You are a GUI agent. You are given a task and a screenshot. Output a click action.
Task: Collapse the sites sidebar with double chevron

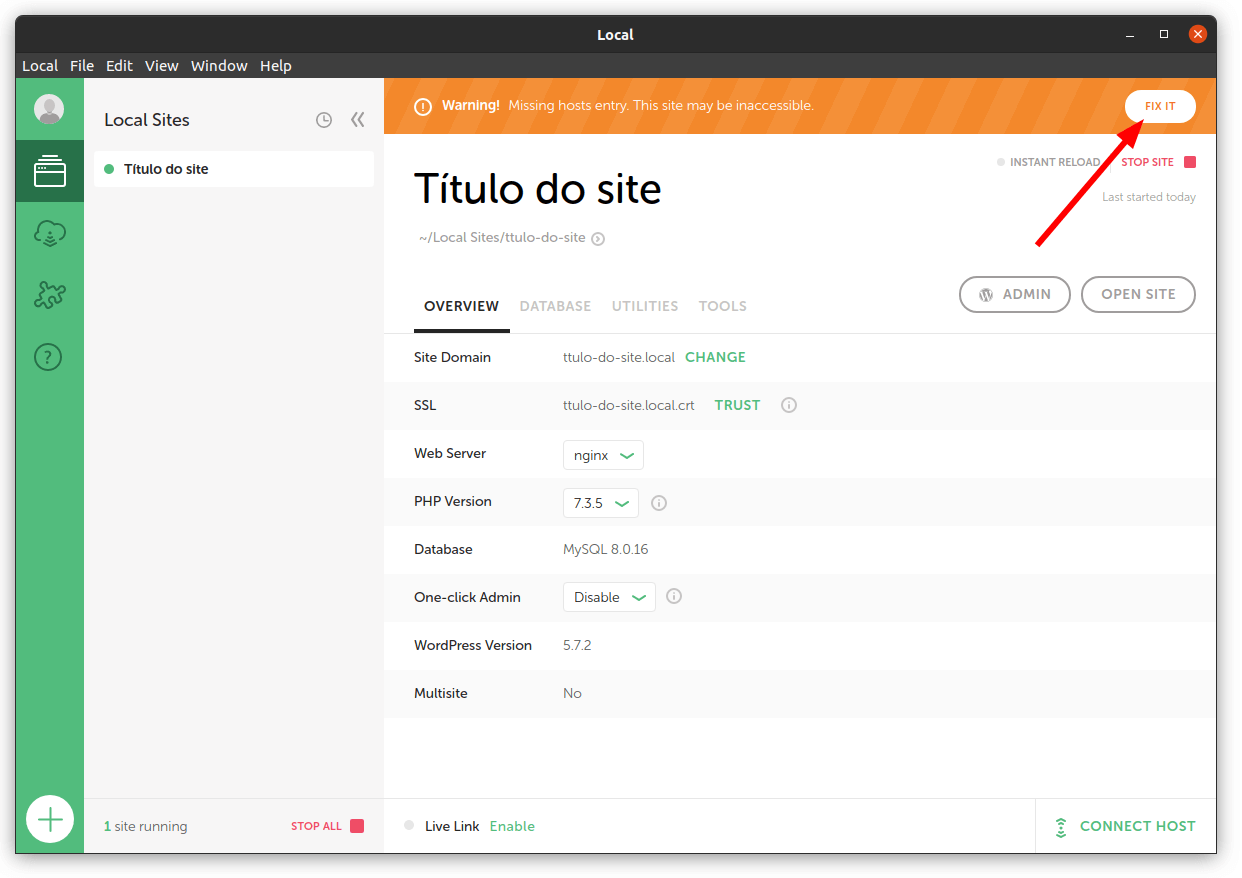coord(358,120)
